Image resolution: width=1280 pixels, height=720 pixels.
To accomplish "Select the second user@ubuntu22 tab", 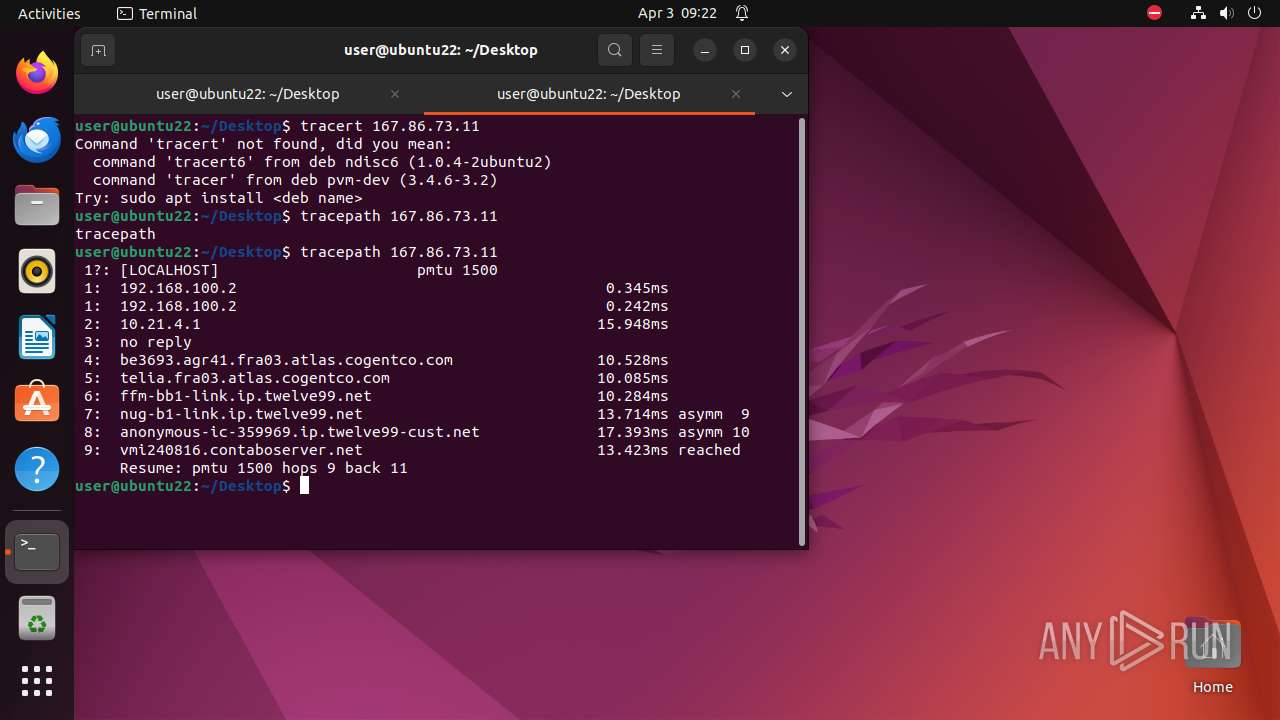I will 589,94.
